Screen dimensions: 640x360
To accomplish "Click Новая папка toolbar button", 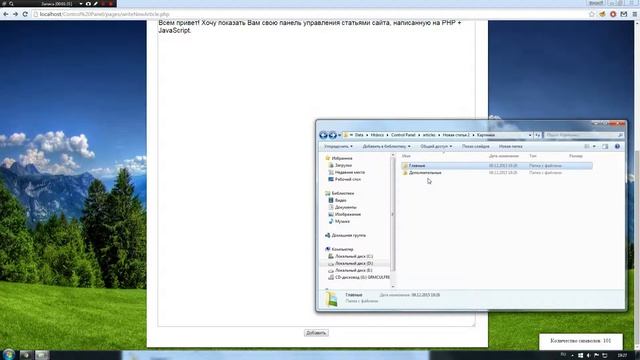I will tap(511, 146).
